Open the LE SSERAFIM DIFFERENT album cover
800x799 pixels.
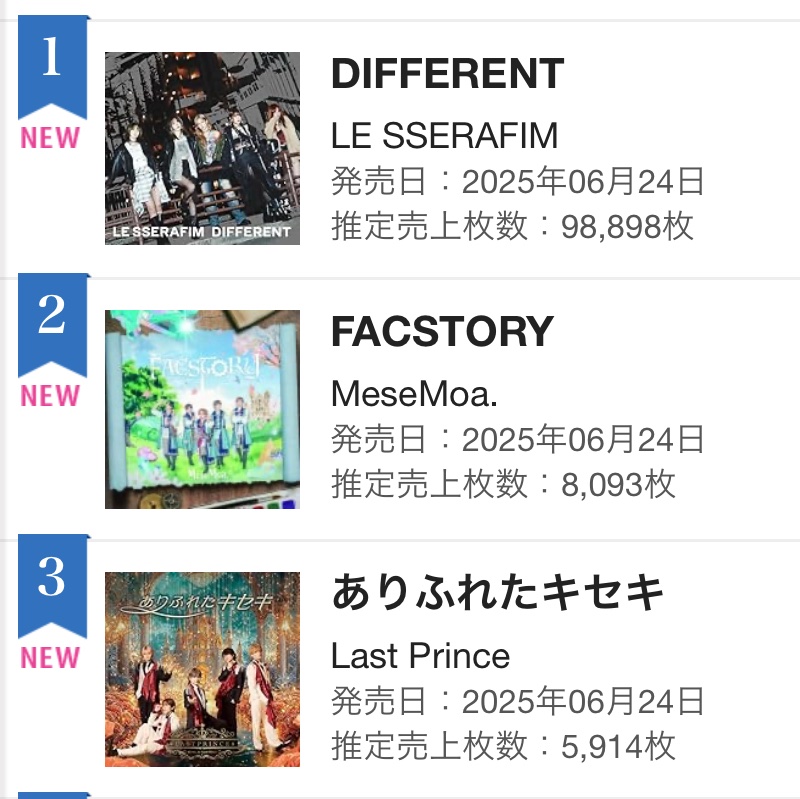[203, 148]
